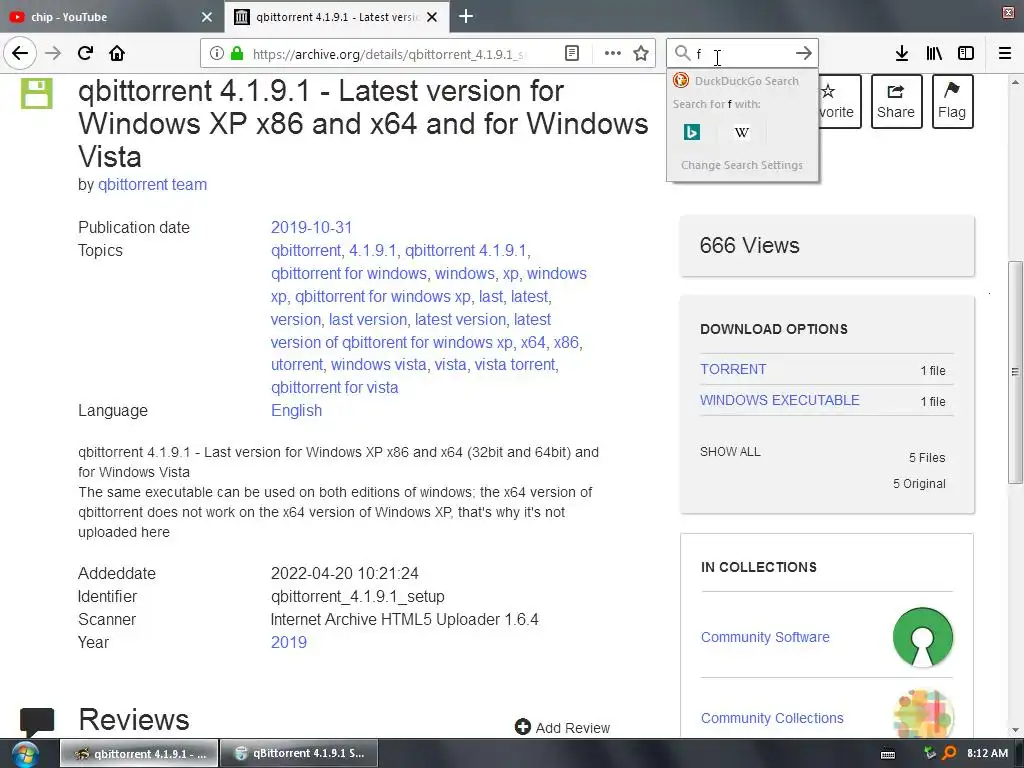The width and height of the screenshot is (1024, 768).
Task: Click the green secure connection padlock
Action: point(237,53)
